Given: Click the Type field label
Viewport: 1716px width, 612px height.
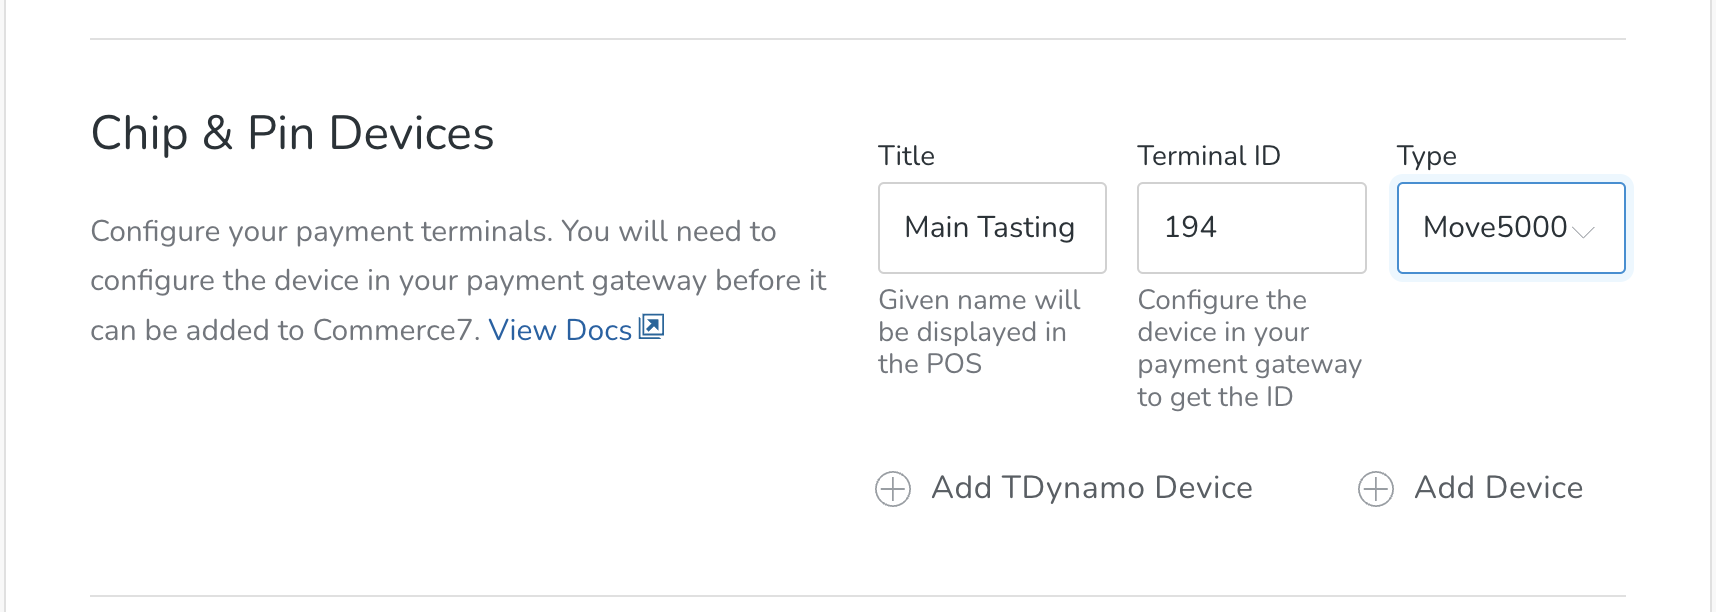Looking at the screenshot, I should (x=1426, y=156).
